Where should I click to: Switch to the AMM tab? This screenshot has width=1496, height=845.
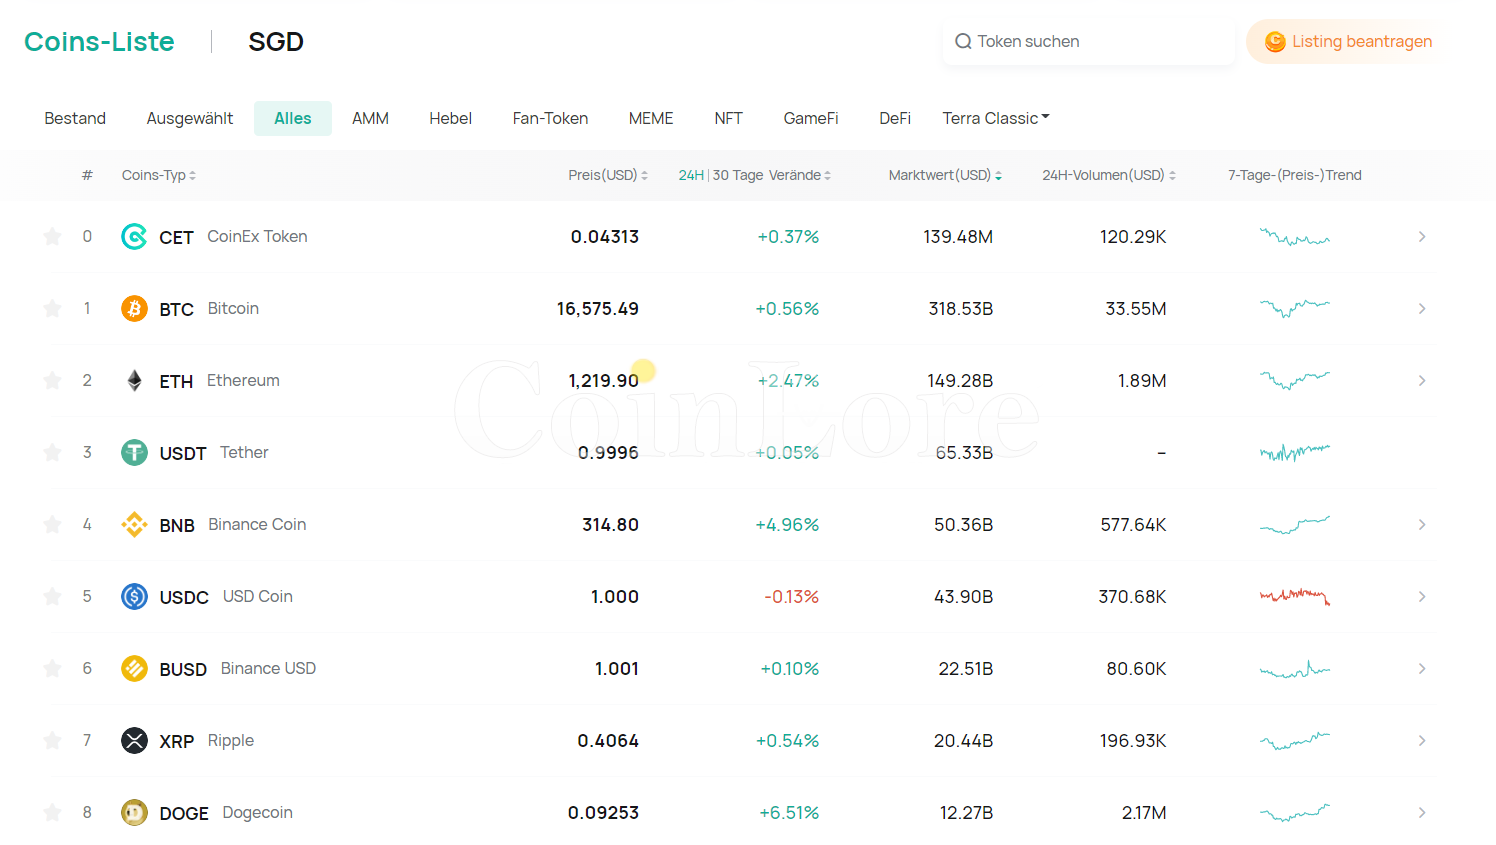click(x=370, y=118)
